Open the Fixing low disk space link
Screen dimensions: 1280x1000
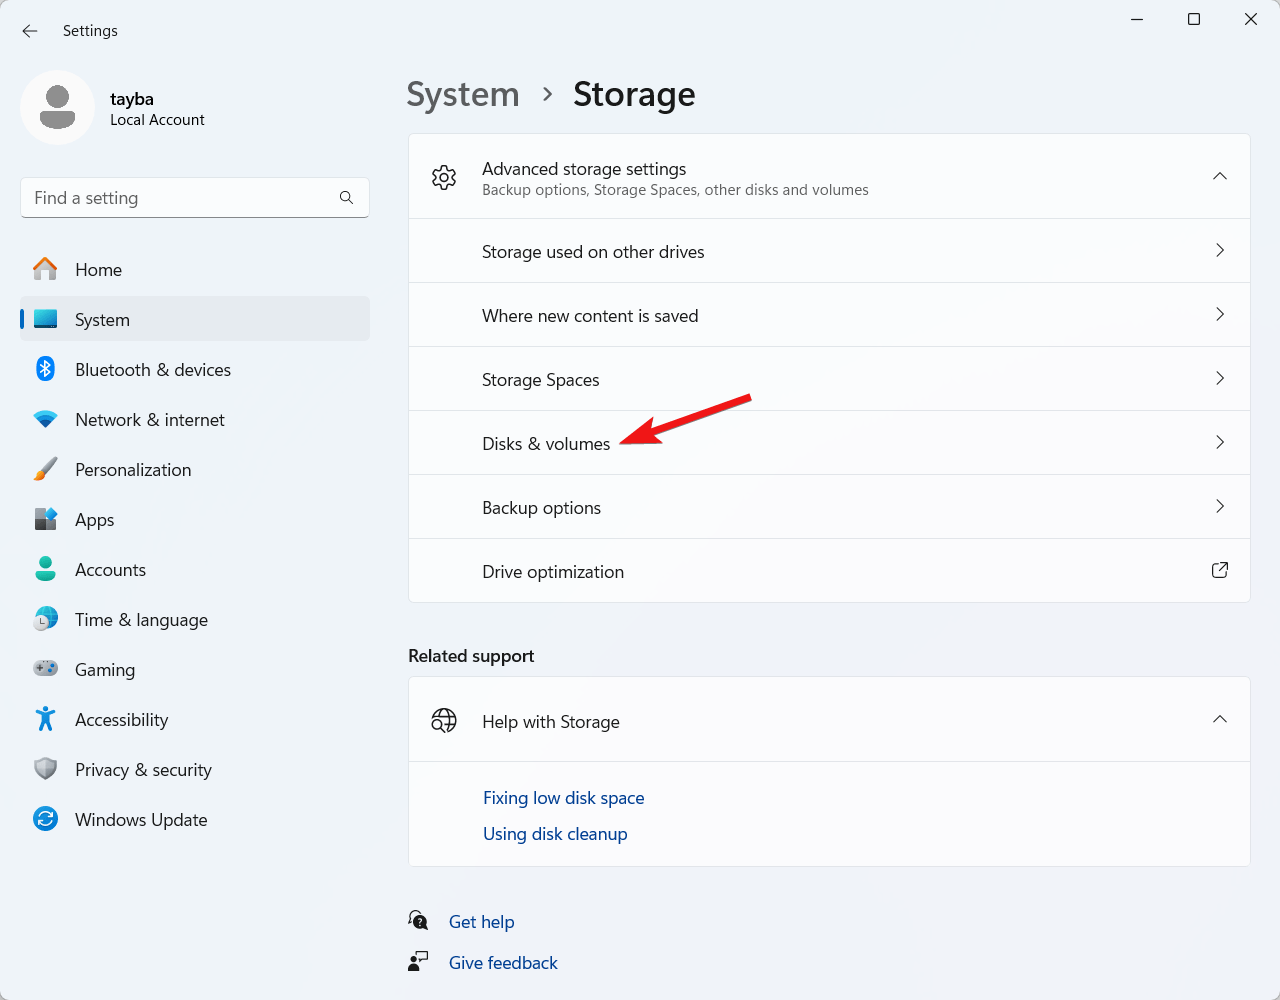pos(563,798)
